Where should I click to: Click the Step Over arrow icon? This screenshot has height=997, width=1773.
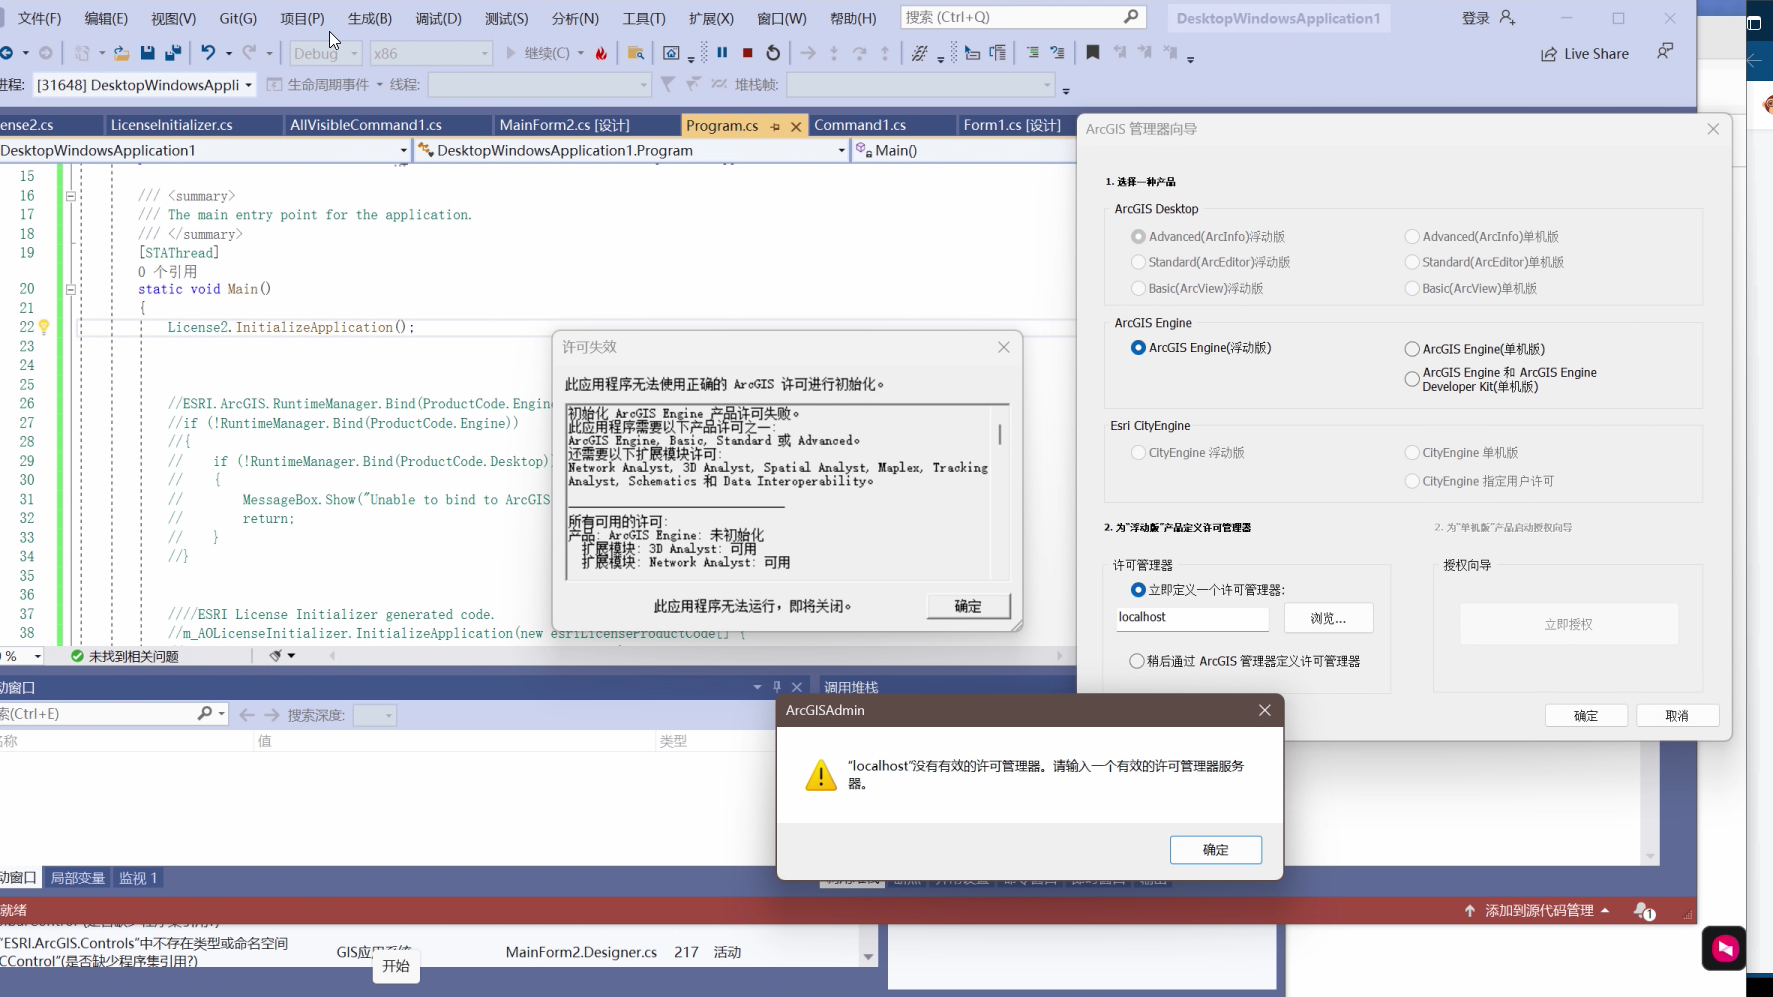(859, 53)
